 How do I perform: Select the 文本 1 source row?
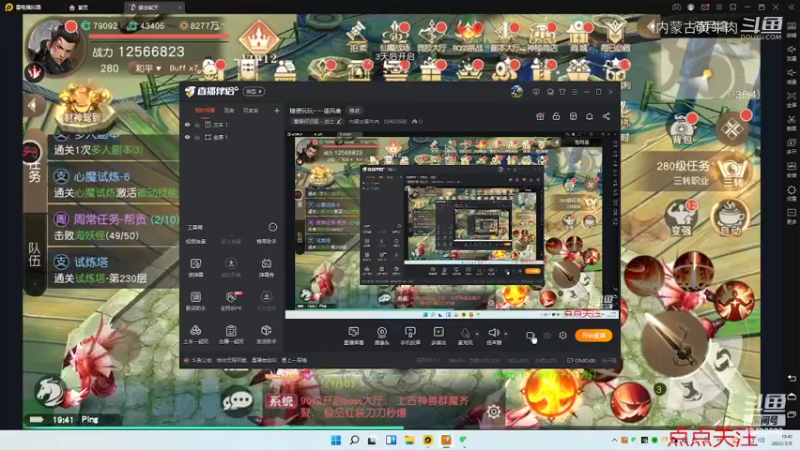[231, 124]
